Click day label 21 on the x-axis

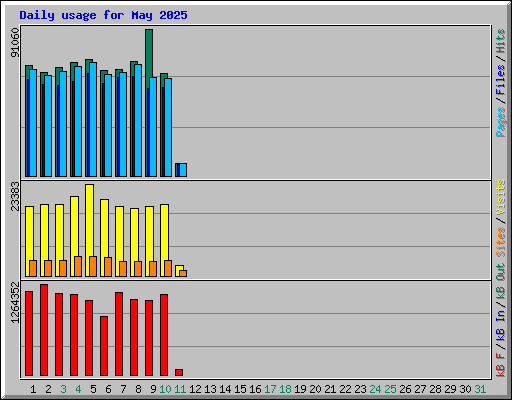330,389
